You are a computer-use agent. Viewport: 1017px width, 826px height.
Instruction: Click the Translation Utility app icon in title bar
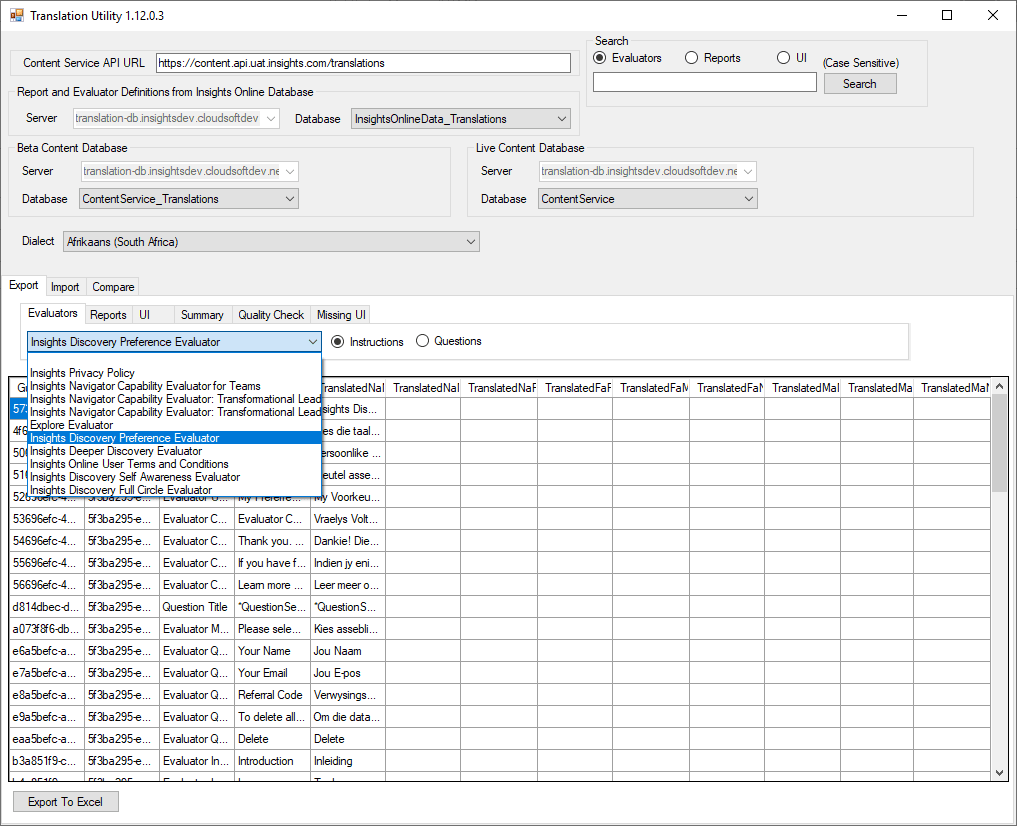pyautogui.click(x=16, y=15)
